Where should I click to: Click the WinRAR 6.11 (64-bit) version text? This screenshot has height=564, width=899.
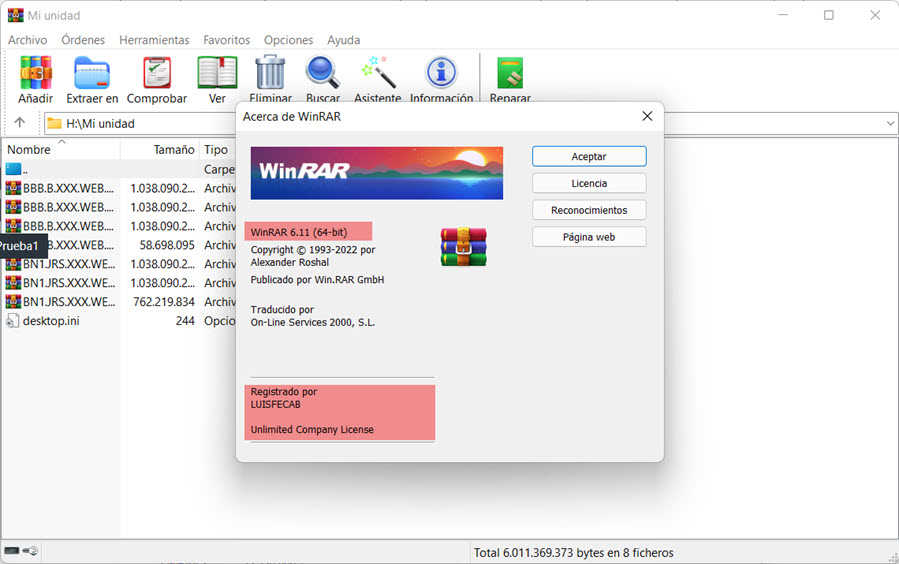(x=299, y=232)
